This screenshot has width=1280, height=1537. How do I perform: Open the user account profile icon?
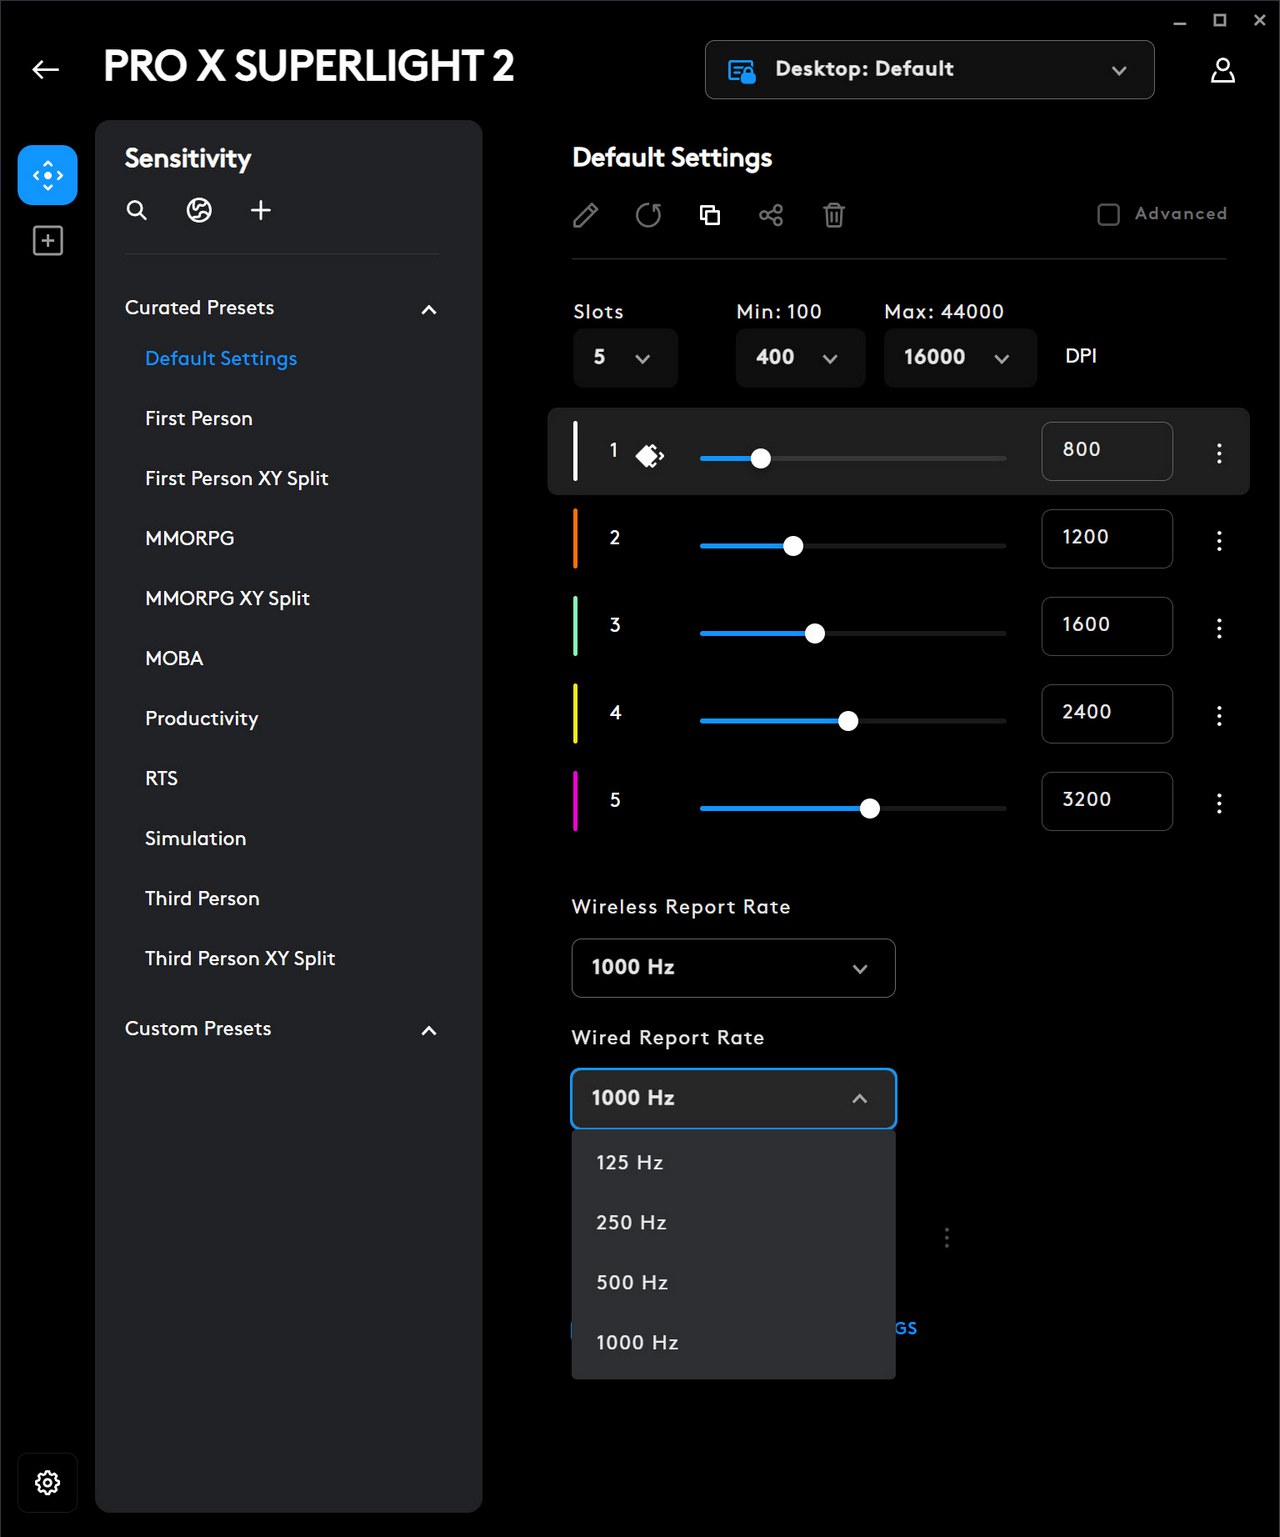tap(1222, 70)
